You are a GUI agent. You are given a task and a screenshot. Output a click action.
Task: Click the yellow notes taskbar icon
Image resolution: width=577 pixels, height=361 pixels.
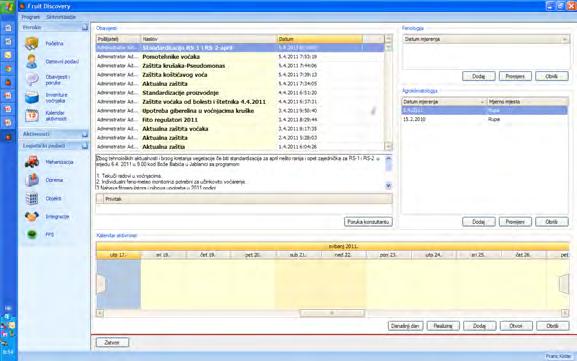(x=8, y=55)
